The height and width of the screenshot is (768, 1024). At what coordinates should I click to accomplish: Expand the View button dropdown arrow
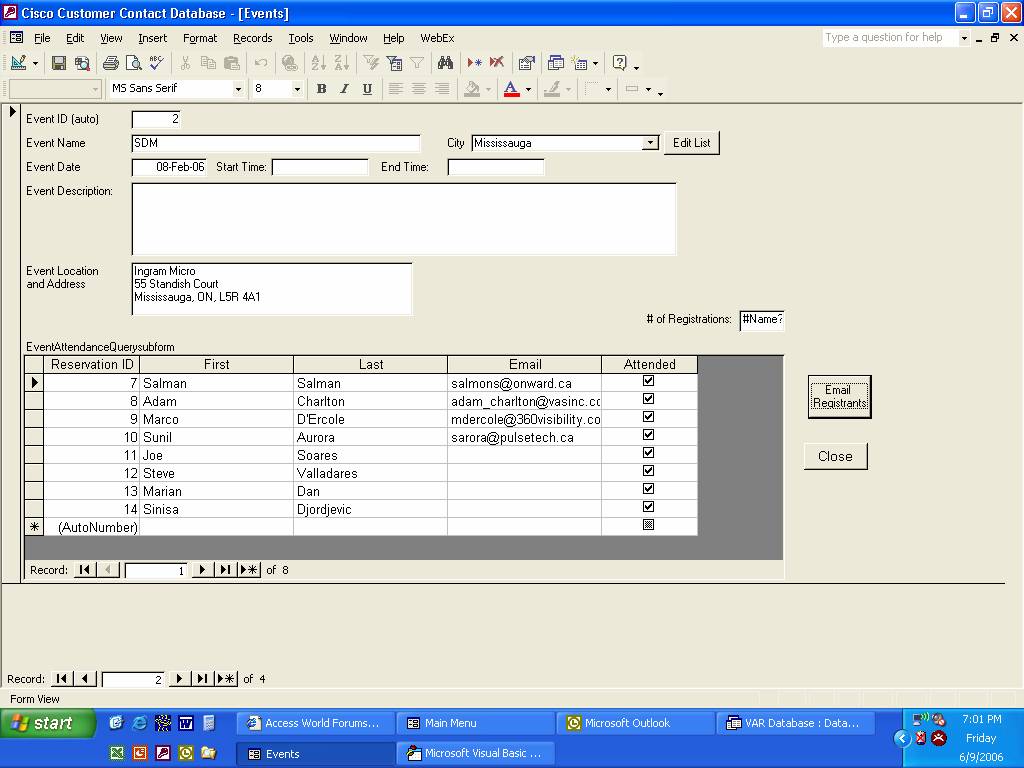click(x=35, y=63)
